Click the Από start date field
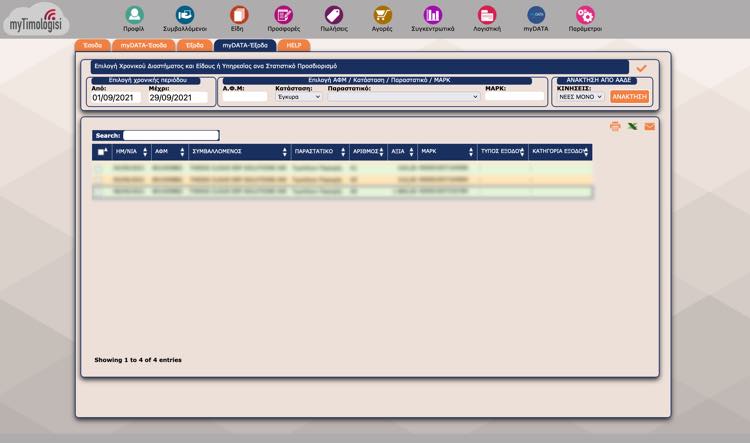 point(116,98)
